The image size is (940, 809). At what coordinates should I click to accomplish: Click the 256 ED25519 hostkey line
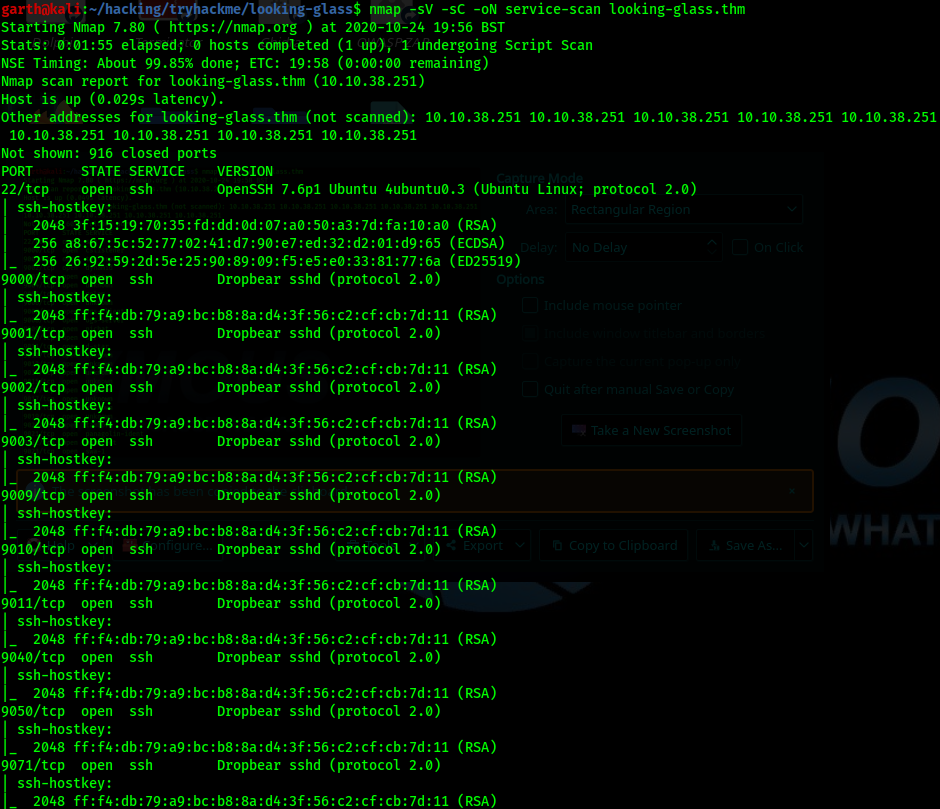(277, 261)
